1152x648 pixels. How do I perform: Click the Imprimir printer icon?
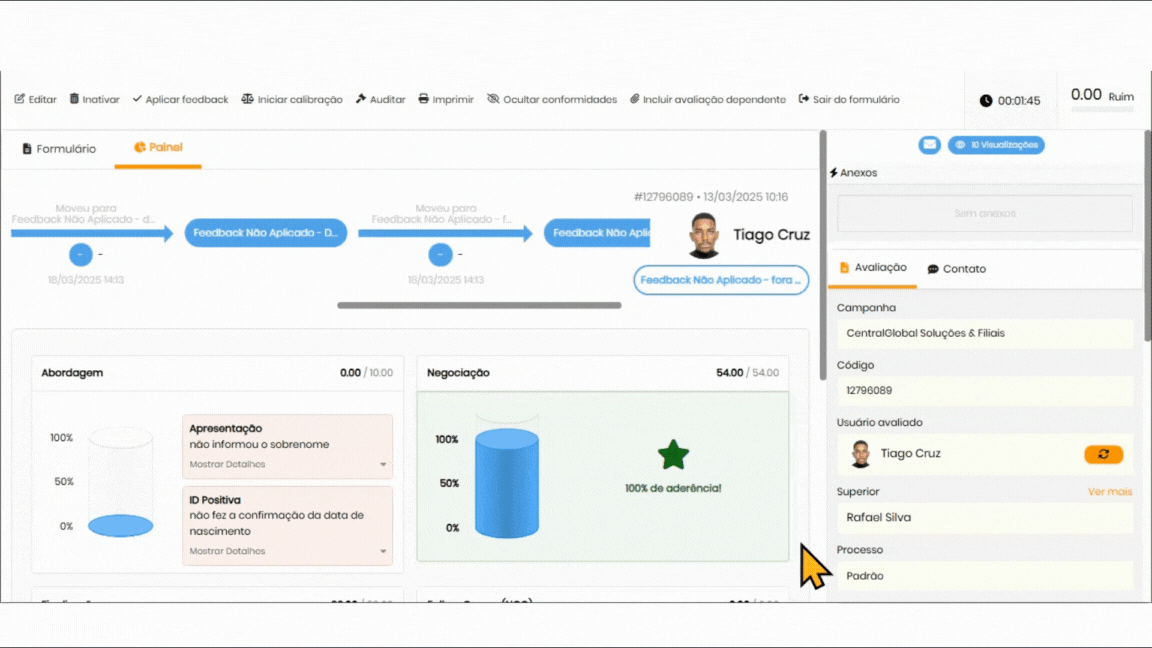(x=424, y=100)
